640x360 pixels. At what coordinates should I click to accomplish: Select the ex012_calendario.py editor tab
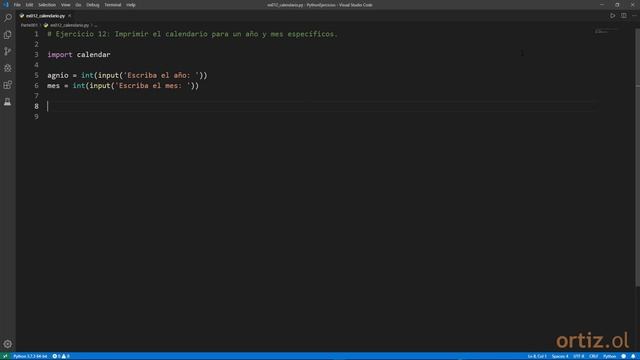(x=45, y=16)
